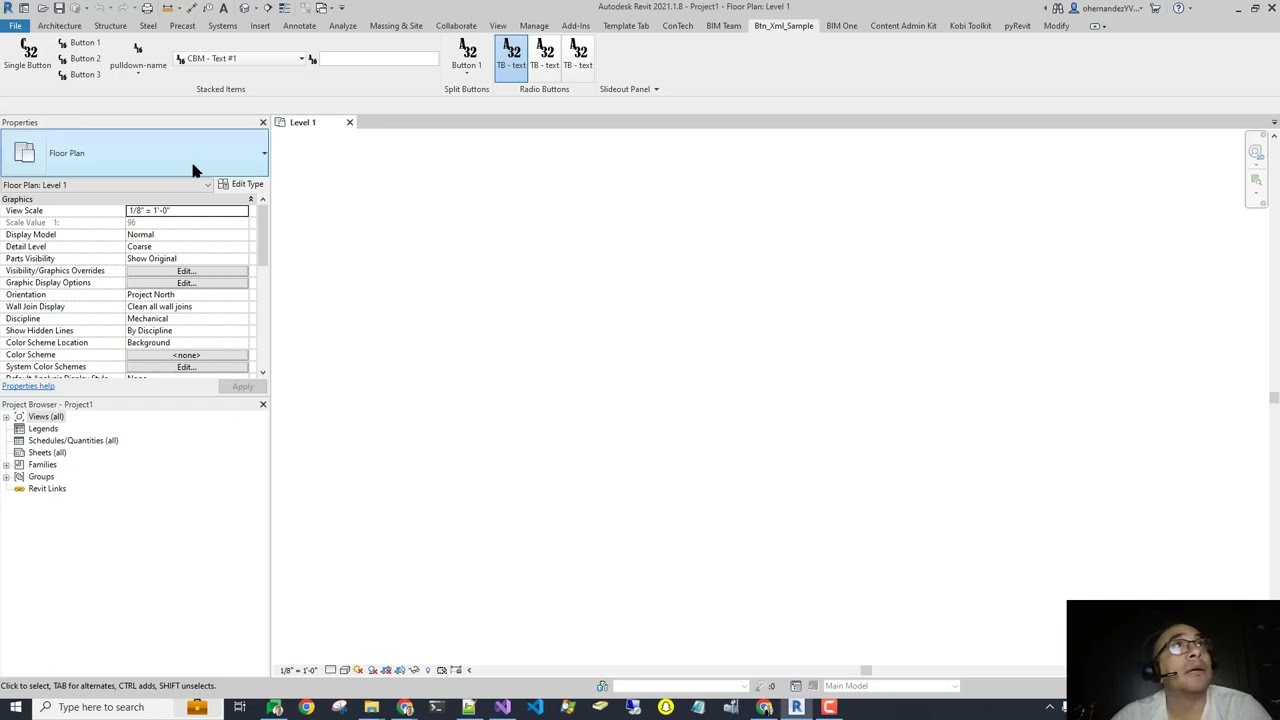The width and height of the screenshot is (1280, 720).
Task: Click Open folder icon in quick access toolbar
Action: tap(41, 8)
